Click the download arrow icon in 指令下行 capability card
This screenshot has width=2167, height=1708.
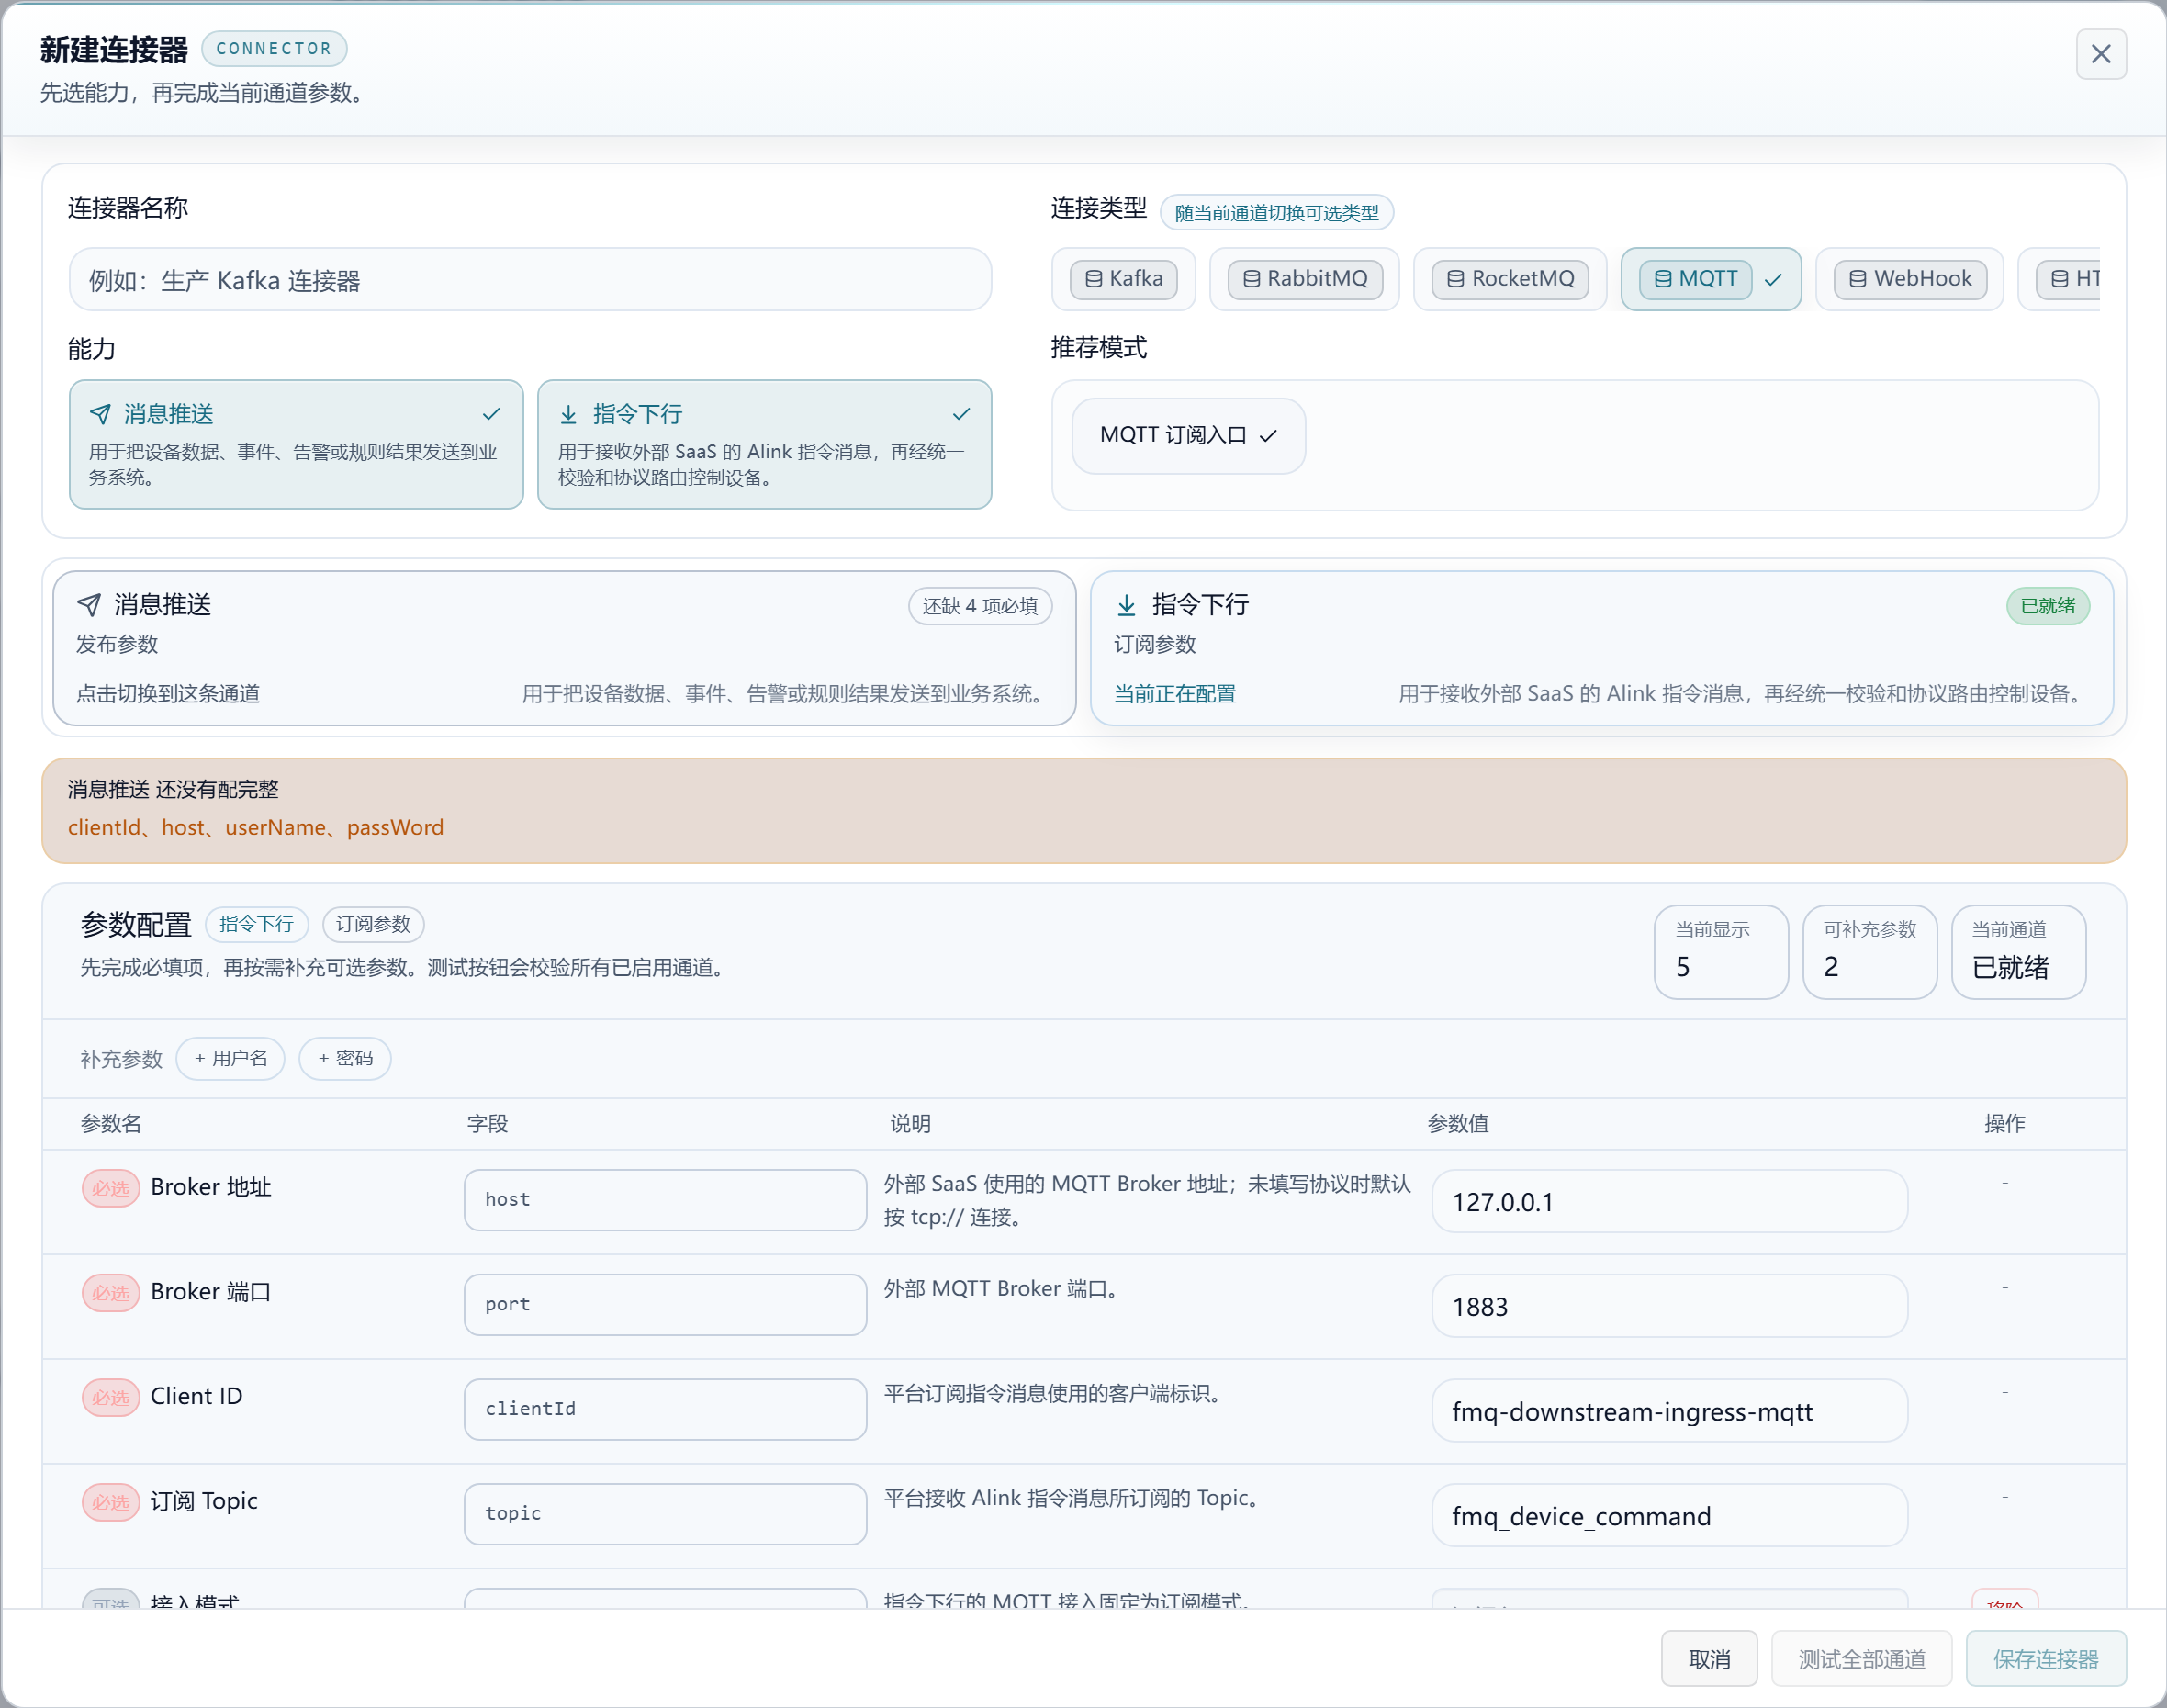568,414
